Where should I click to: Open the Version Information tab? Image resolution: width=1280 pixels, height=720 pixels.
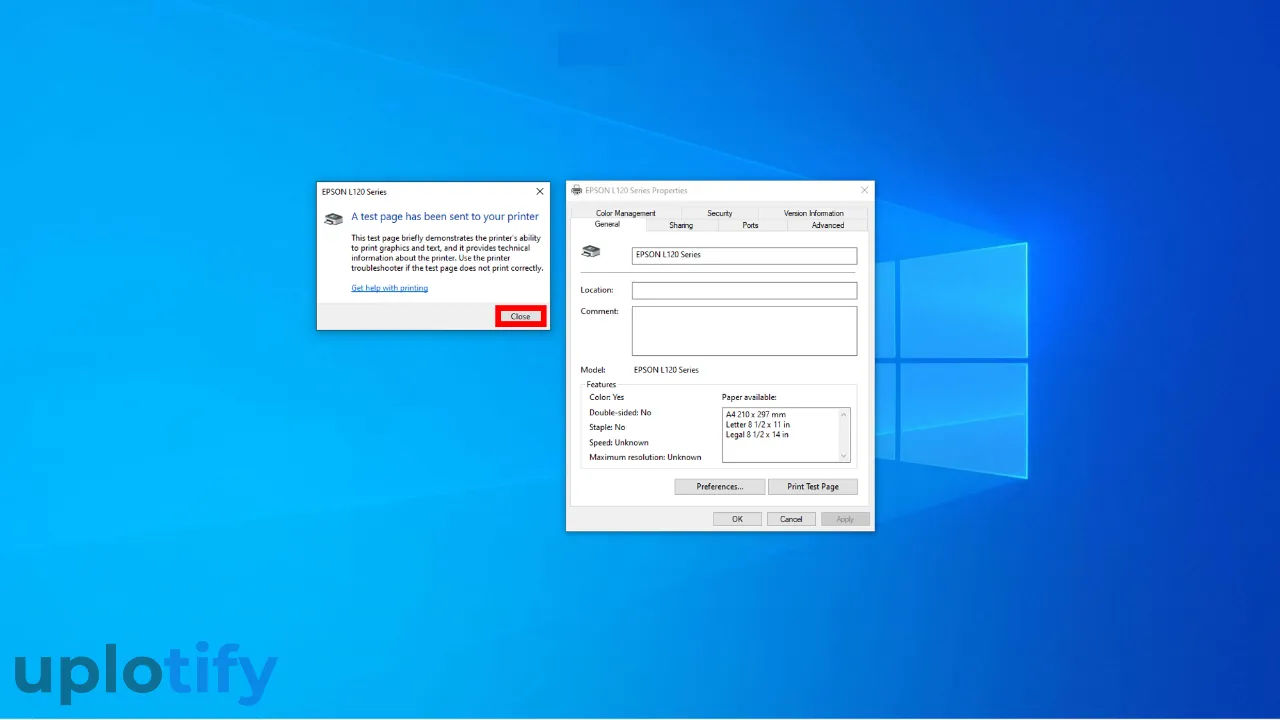813,213
